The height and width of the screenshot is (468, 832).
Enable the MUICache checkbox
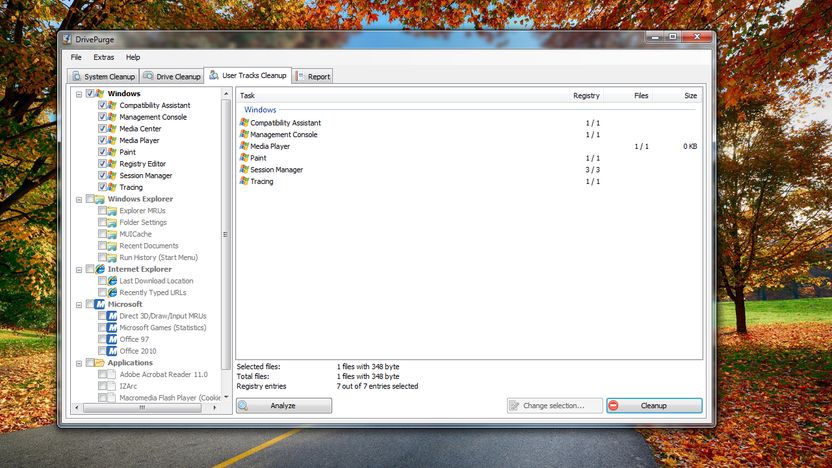[102, 234]
